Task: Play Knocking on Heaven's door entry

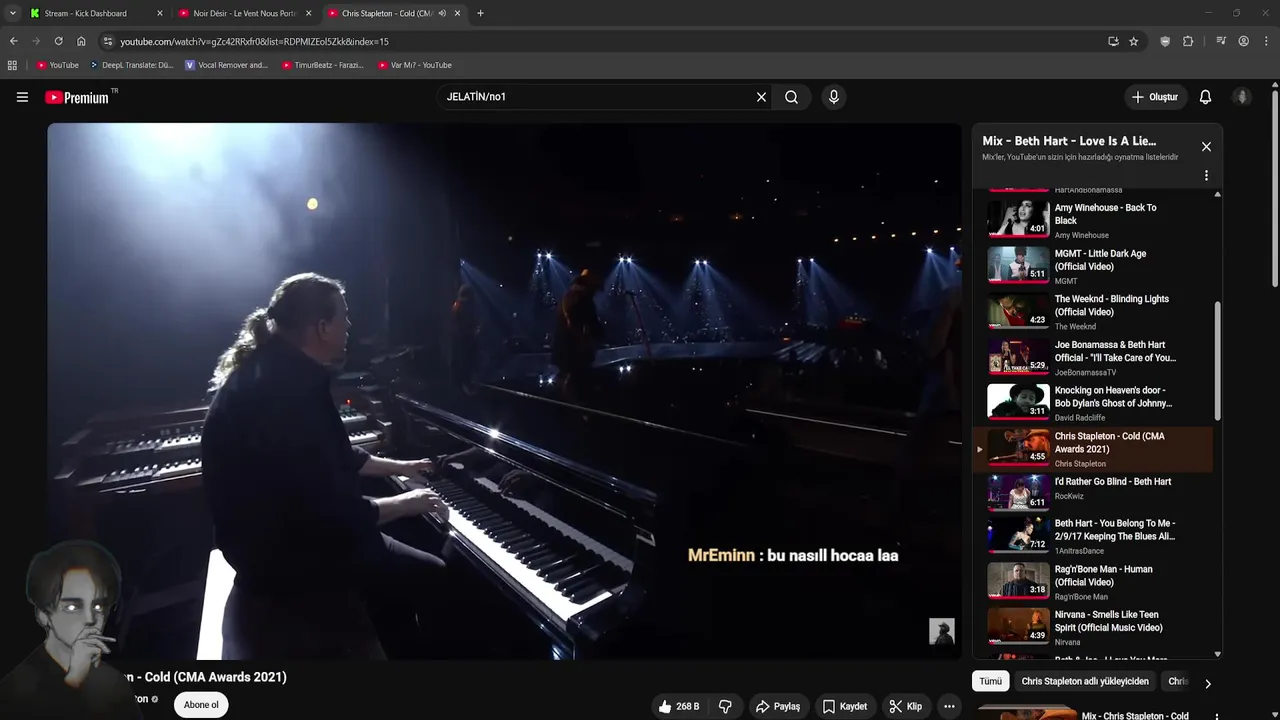Action: click(x=1093, y=402)
